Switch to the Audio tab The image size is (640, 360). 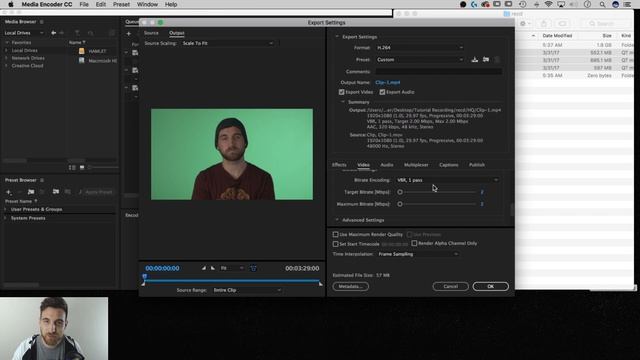click(x=387, y=165)
